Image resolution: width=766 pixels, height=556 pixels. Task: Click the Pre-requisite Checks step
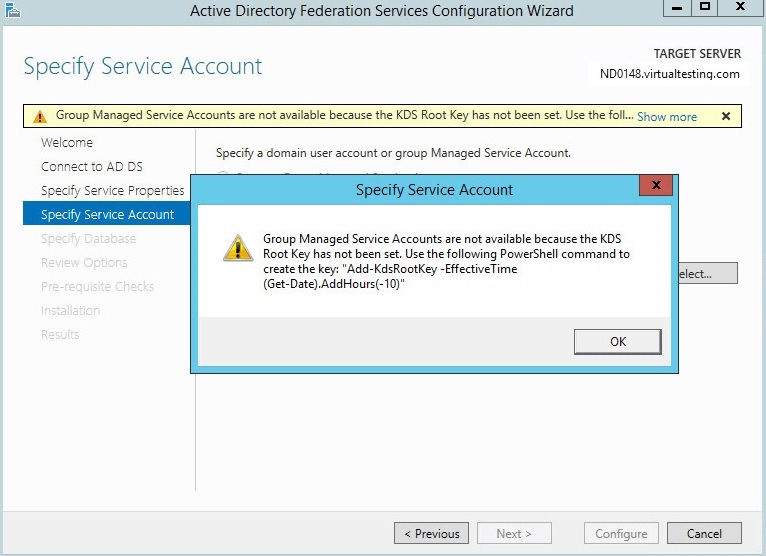(98, 286)
